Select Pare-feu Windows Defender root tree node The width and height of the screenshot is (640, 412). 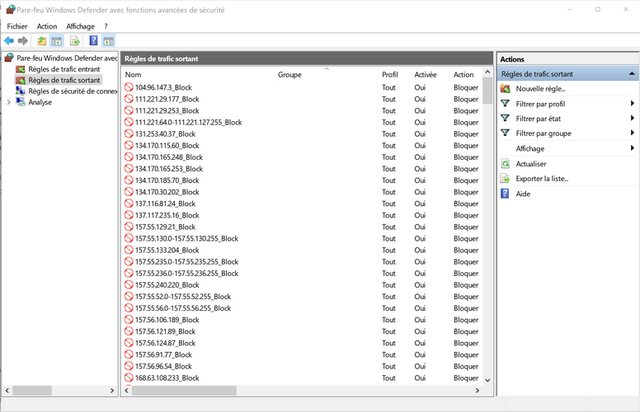click(67, 58)
